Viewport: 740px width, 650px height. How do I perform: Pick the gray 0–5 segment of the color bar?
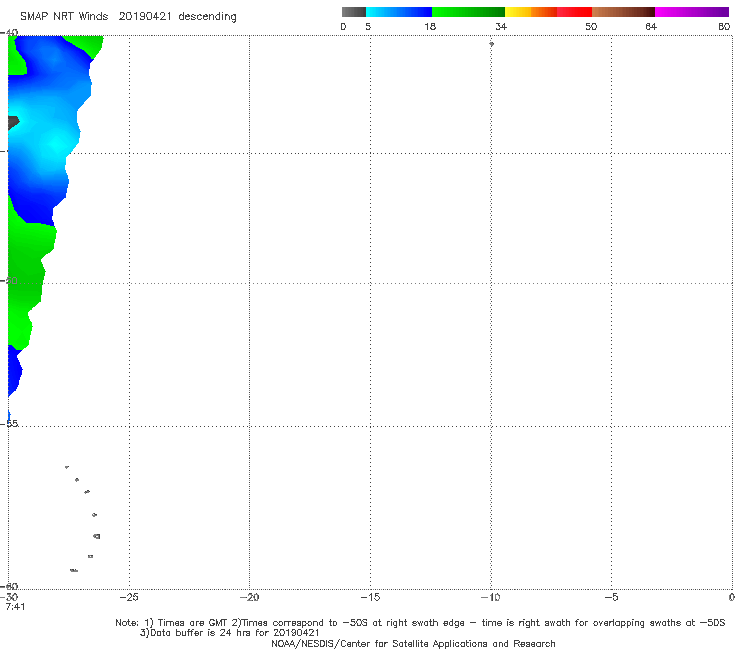point(354,12)
